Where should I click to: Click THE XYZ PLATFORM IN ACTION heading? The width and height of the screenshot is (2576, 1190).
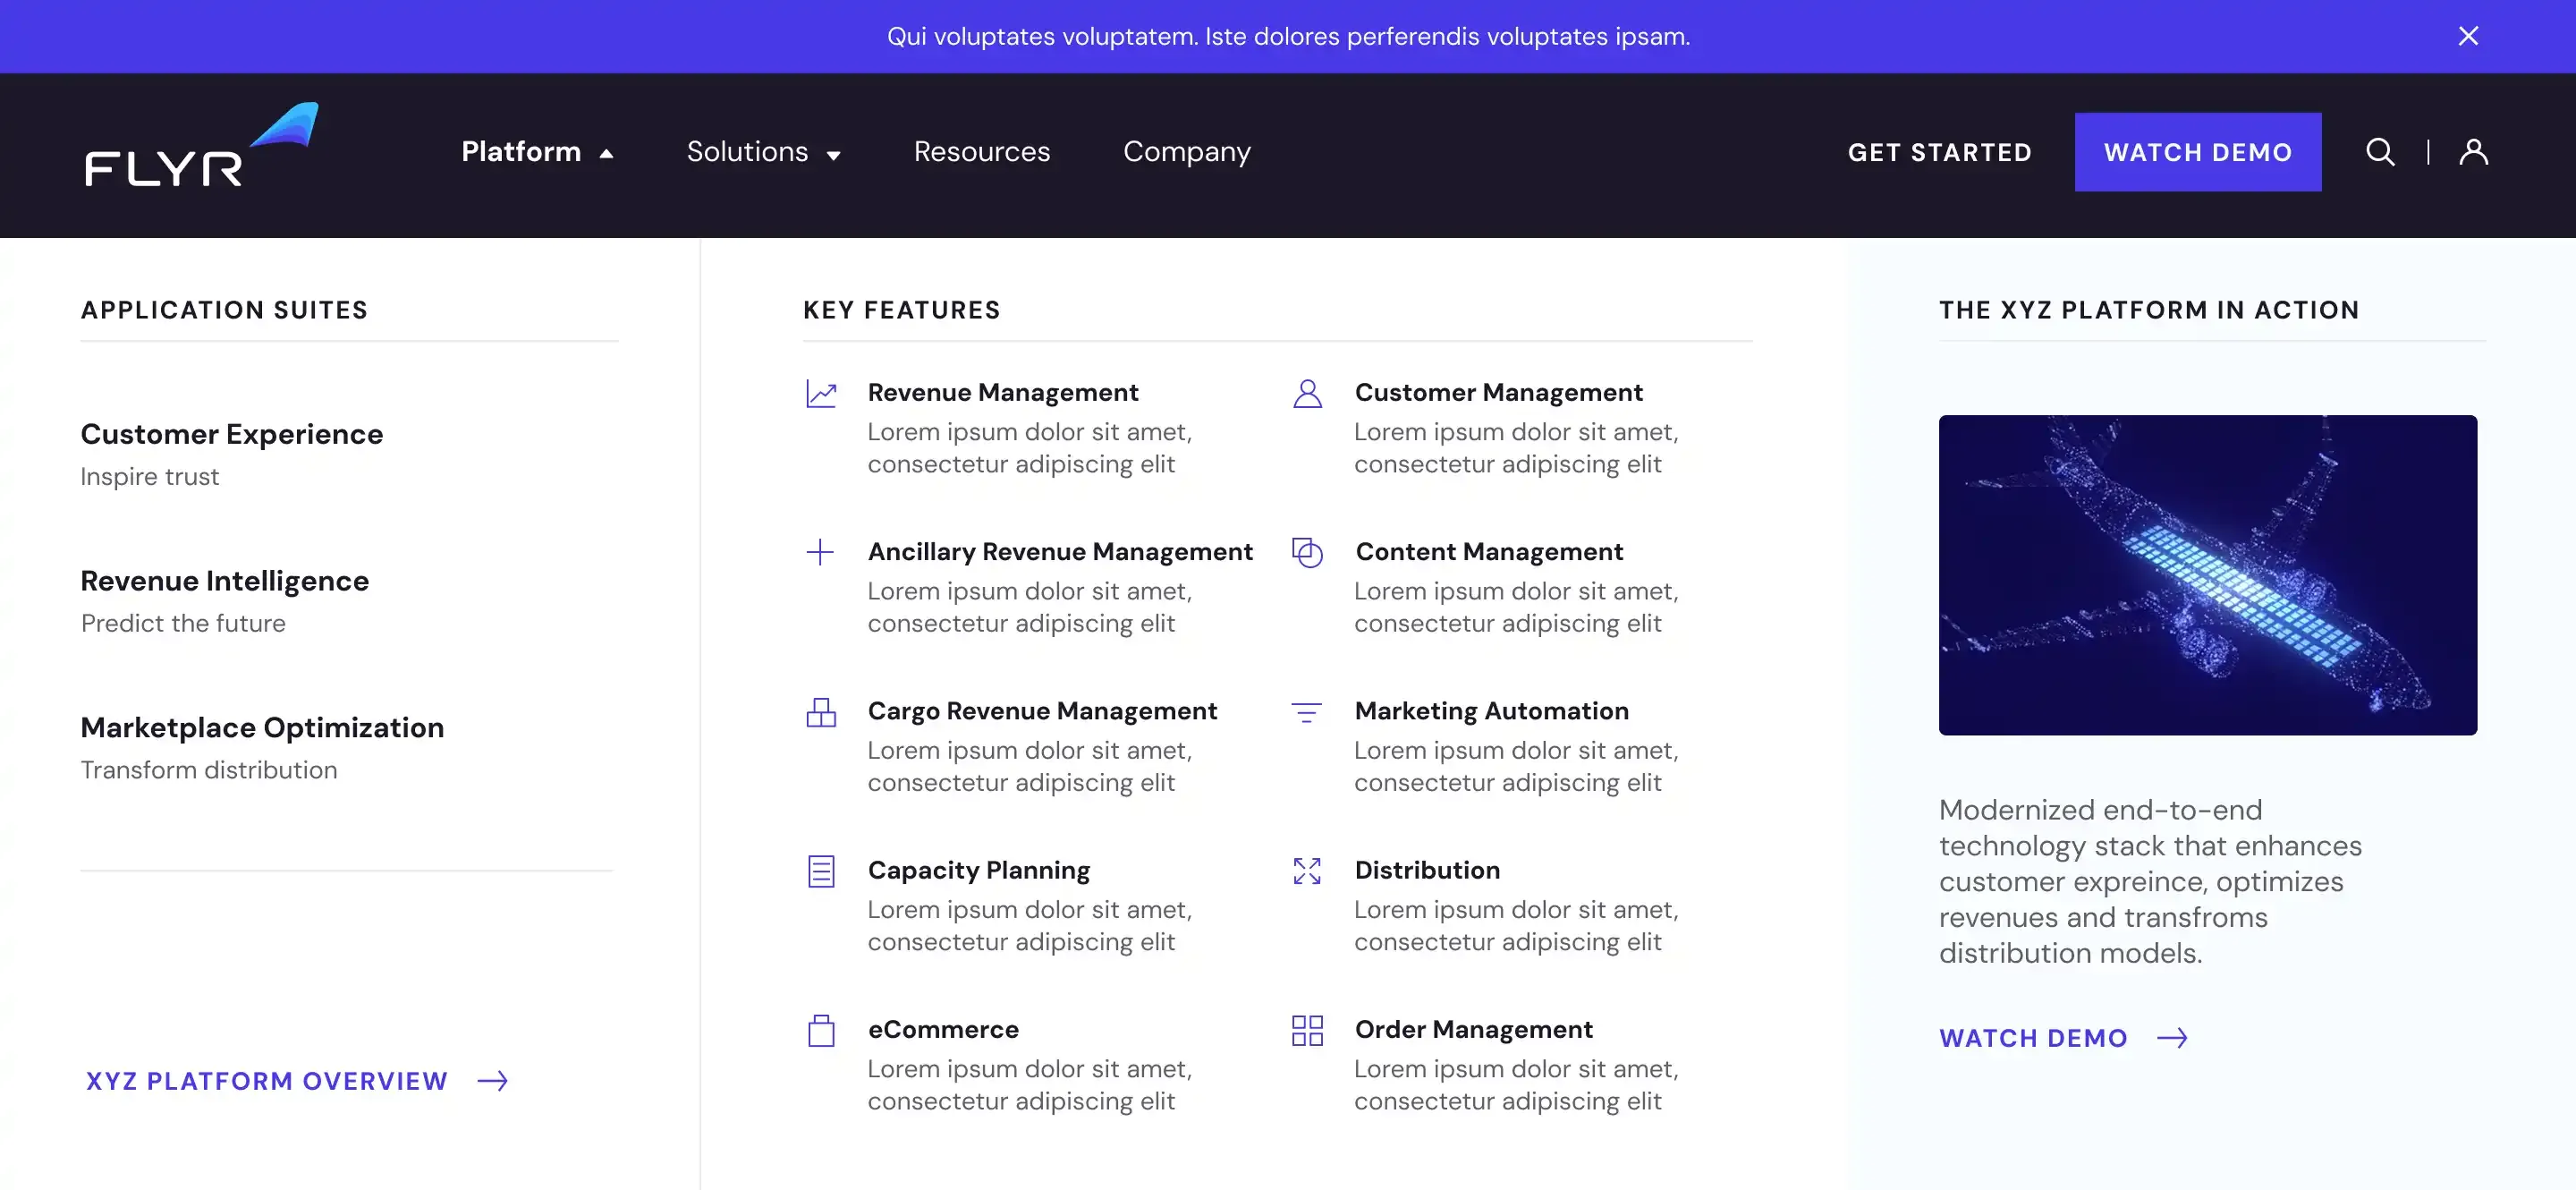(x=2149, y=310)
